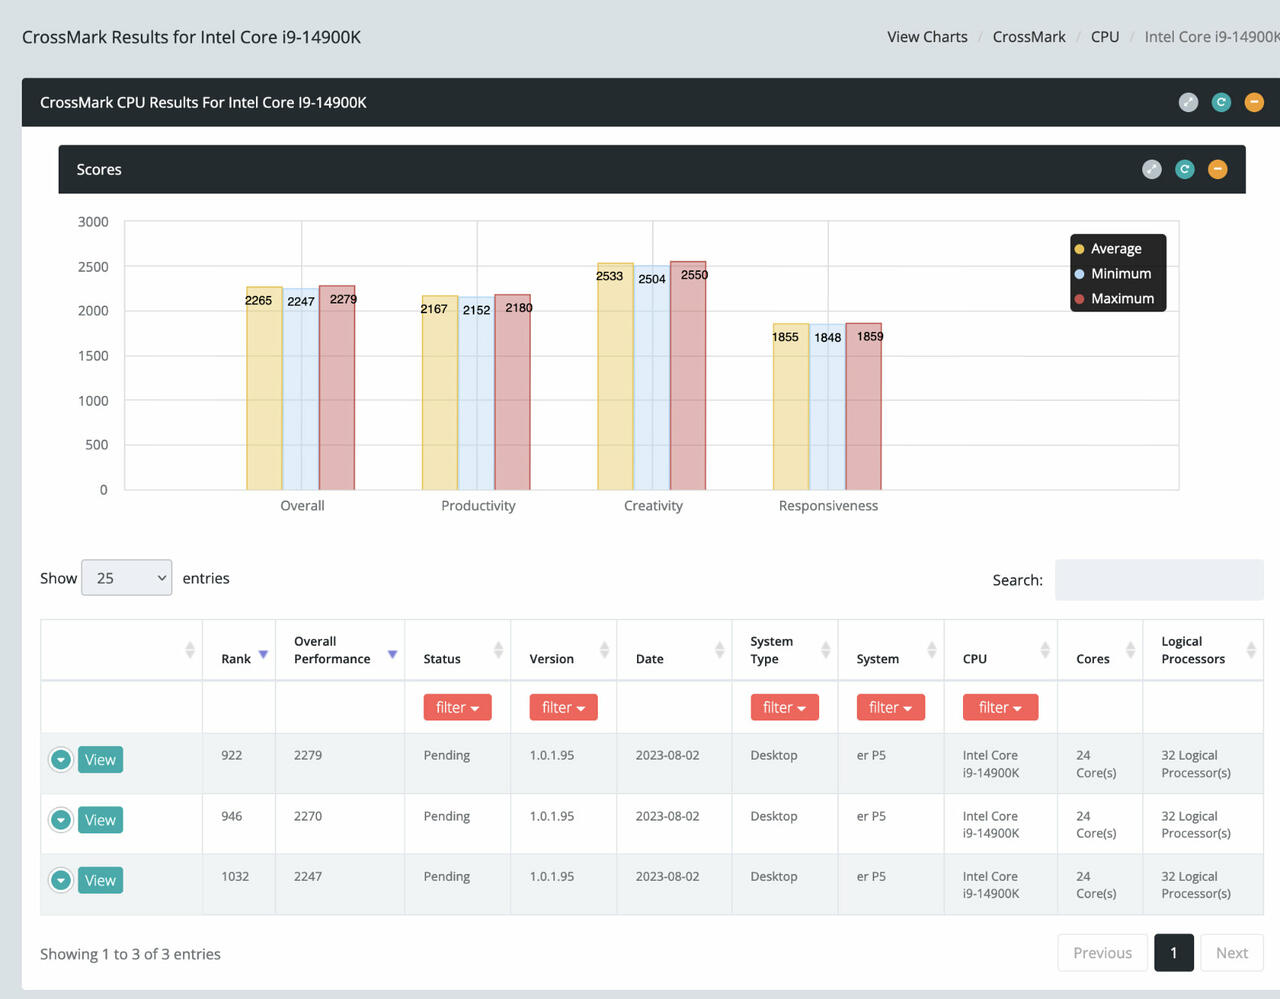Click the Productivity axis label
The width and height of the screenshot is (1280, 999).
click(478, 506)
